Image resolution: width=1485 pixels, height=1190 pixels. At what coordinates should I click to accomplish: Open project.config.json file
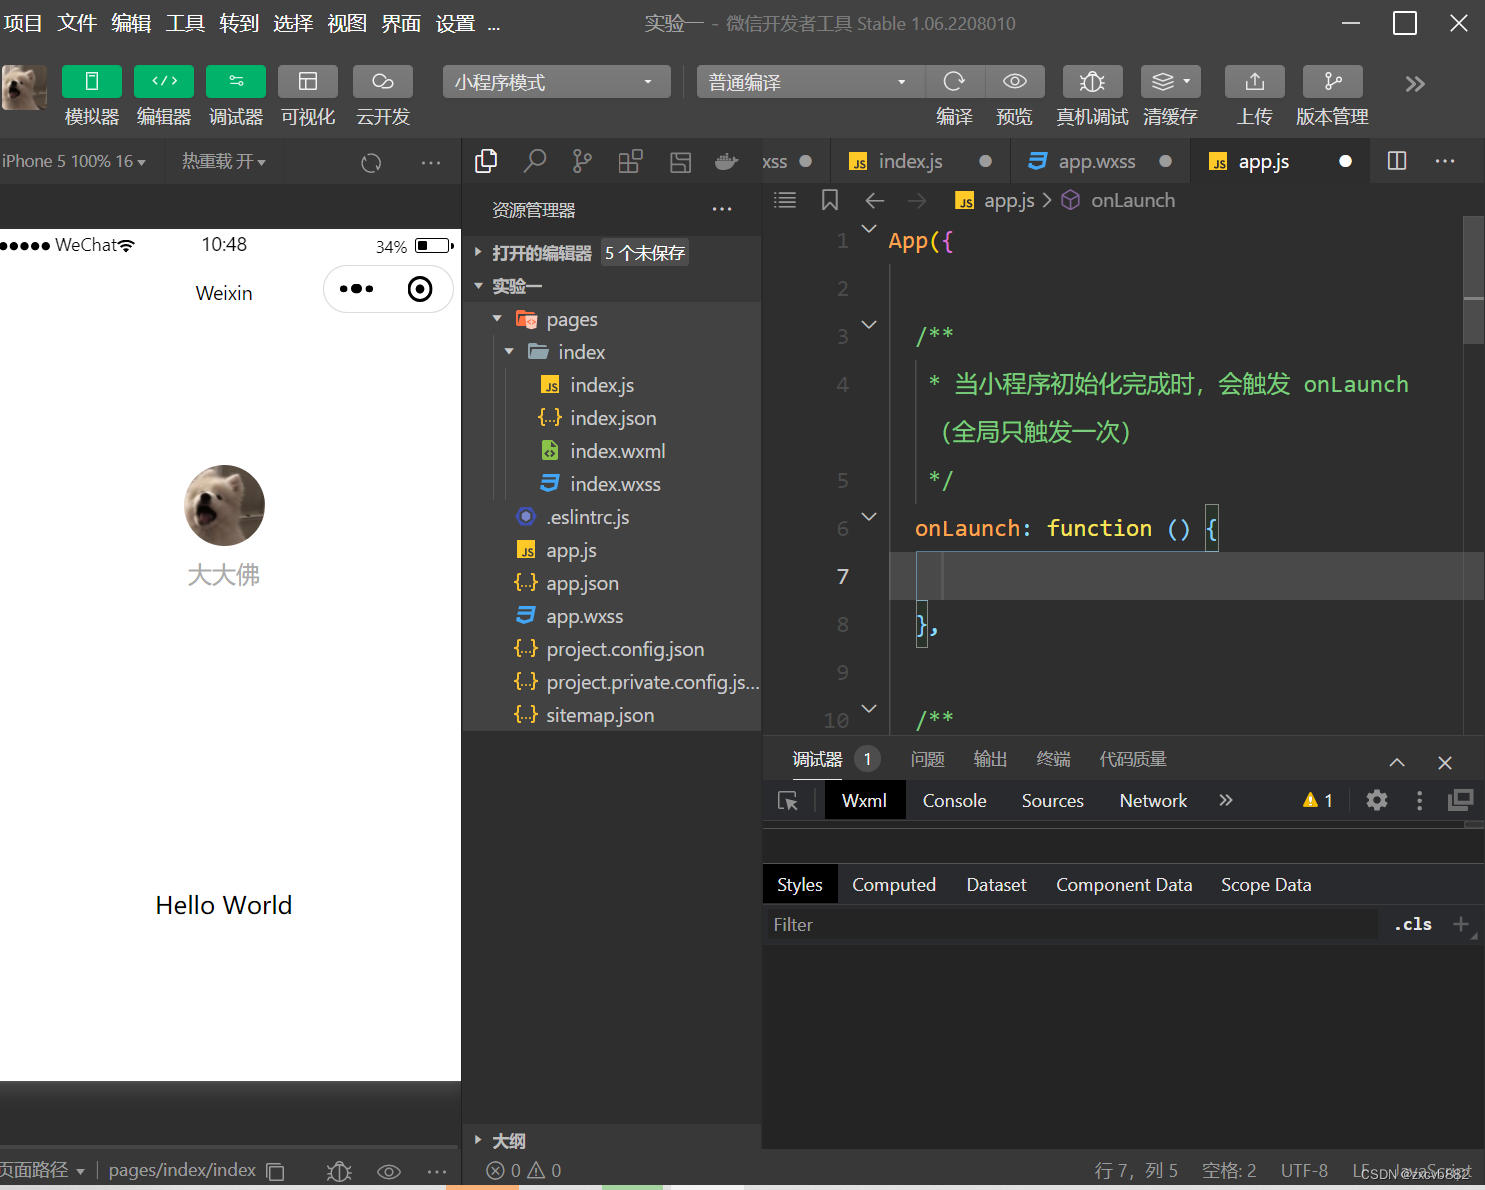coord(611,649)
